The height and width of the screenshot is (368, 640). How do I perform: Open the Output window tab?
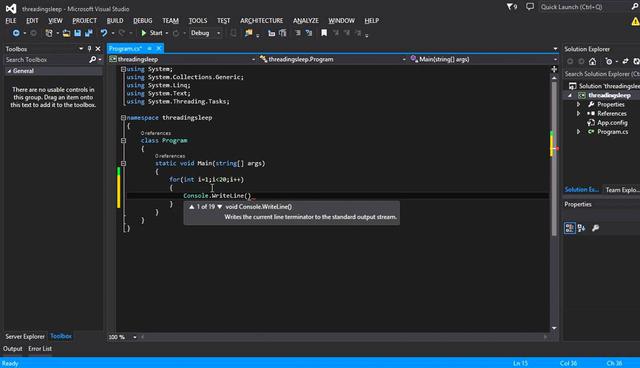point(13,349)
